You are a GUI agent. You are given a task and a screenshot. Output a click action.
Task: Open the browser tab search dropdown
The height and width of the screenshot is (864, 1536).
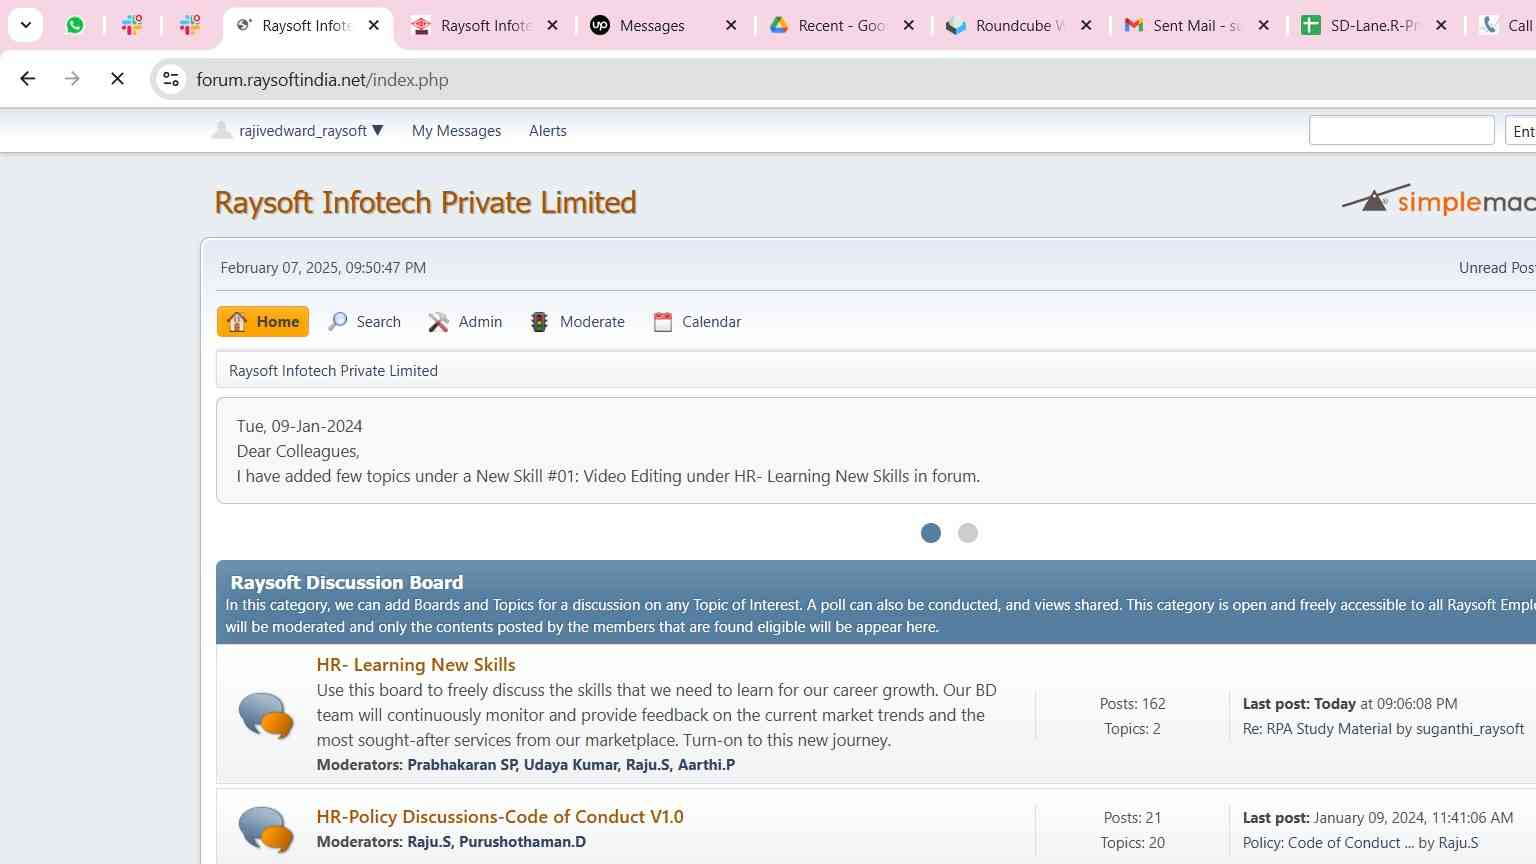pyautogui.click(x=26, y=25)
